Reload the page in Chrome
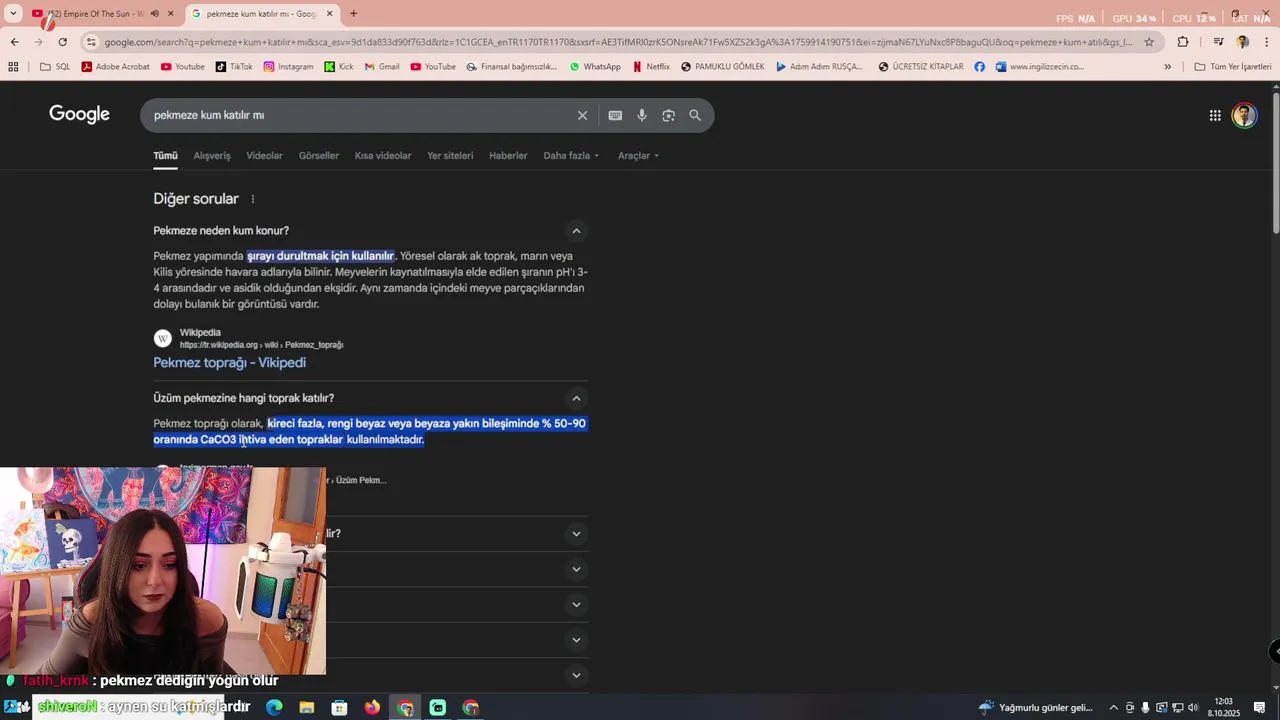The width and height of the screenshot is (1280, 720). [62, 42]
